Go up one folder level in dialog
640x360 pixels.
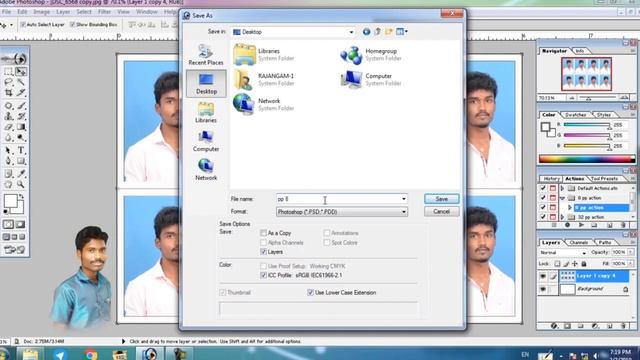coord(378,31)
